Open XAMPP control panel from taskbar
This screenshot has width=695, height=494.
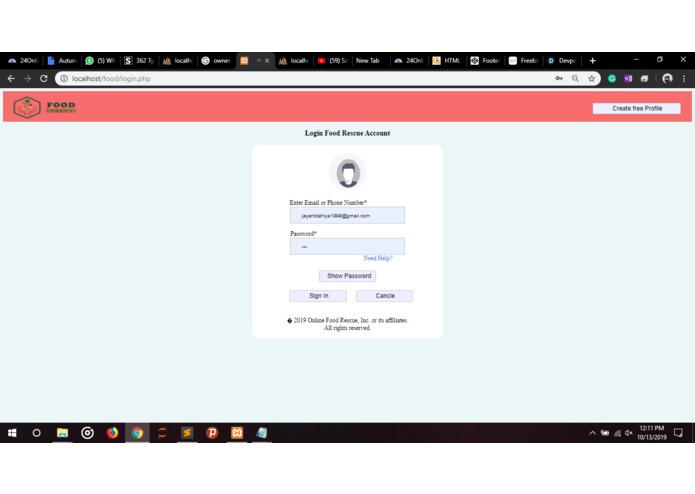click(x=237, y=433)
